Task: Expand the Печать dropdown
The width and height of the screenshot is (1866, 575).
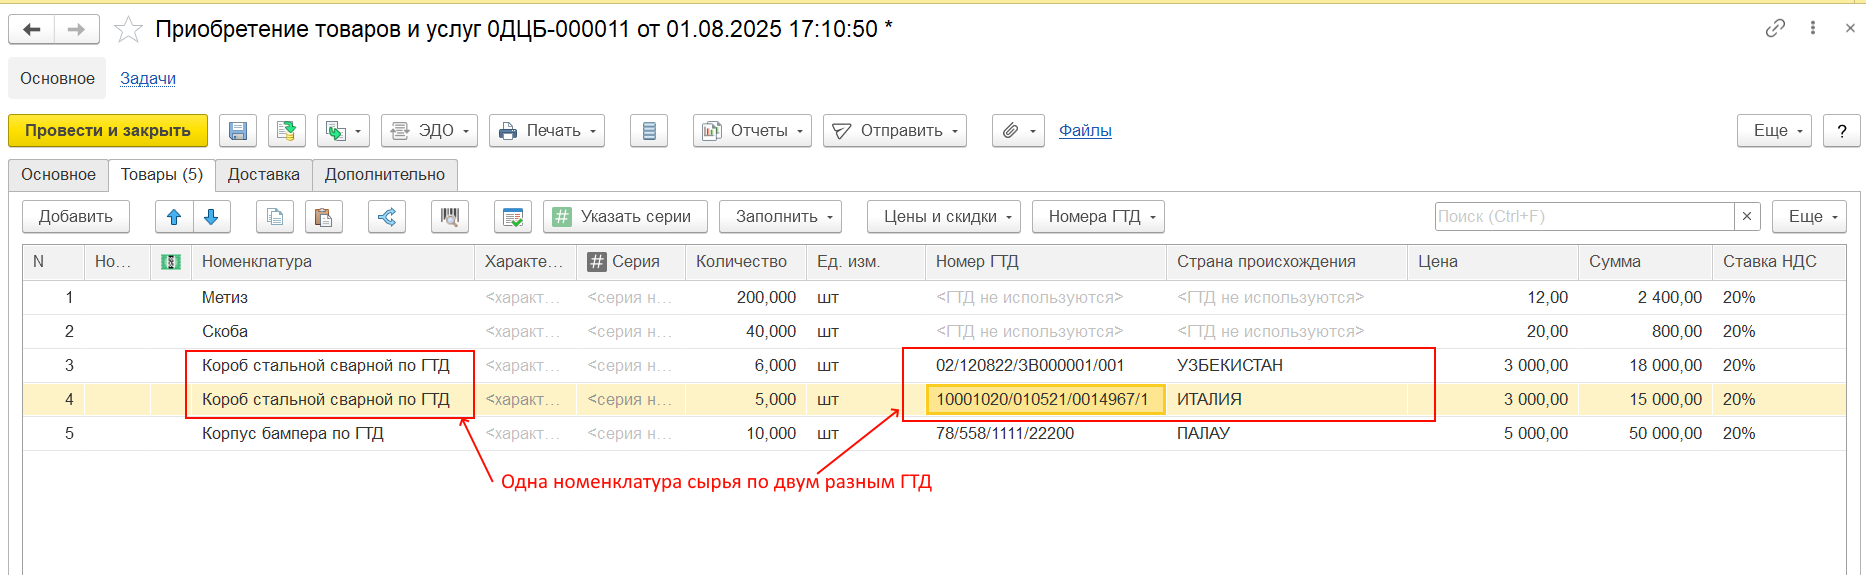Action: pyautogui.click(x=547, y=131)
